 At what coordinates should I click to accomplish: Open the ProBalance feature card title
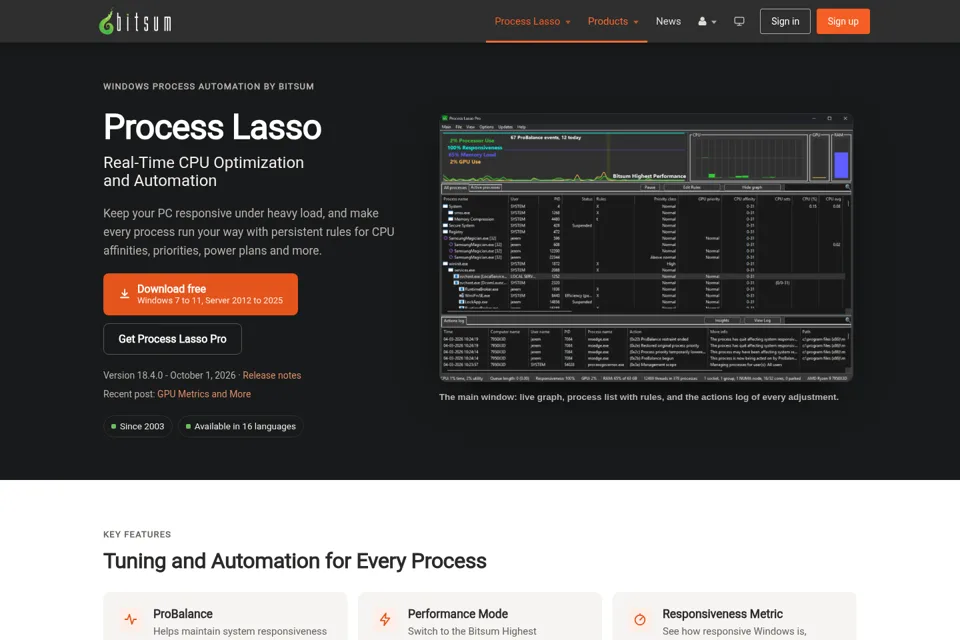tap(182, 614)
